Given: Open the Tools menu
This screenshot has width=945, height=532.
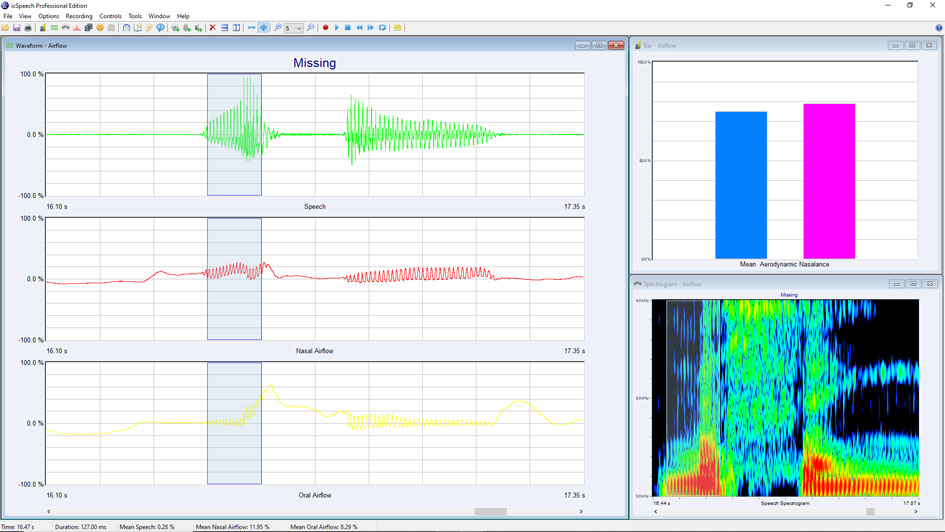Looking at the screenshot, I should [135, 16].
